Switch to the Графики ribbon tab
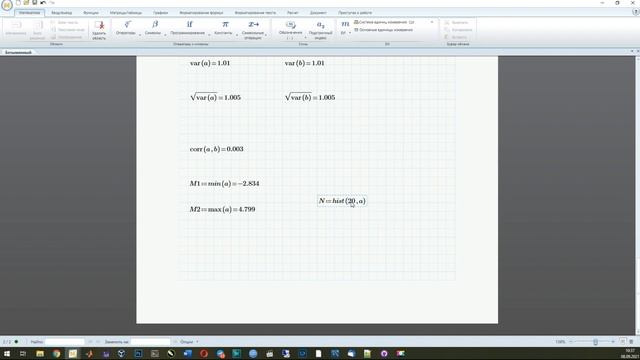 (x=160, y=13)
